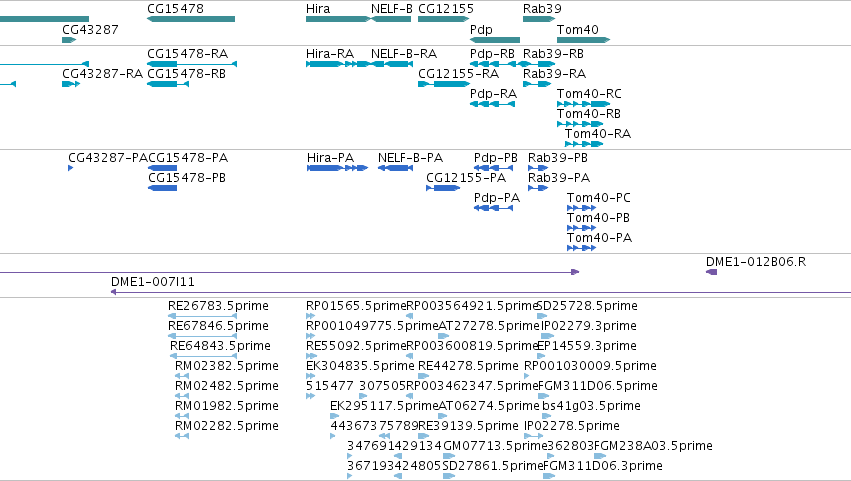Click the Tom40-RB transcript

coord(580,124)
